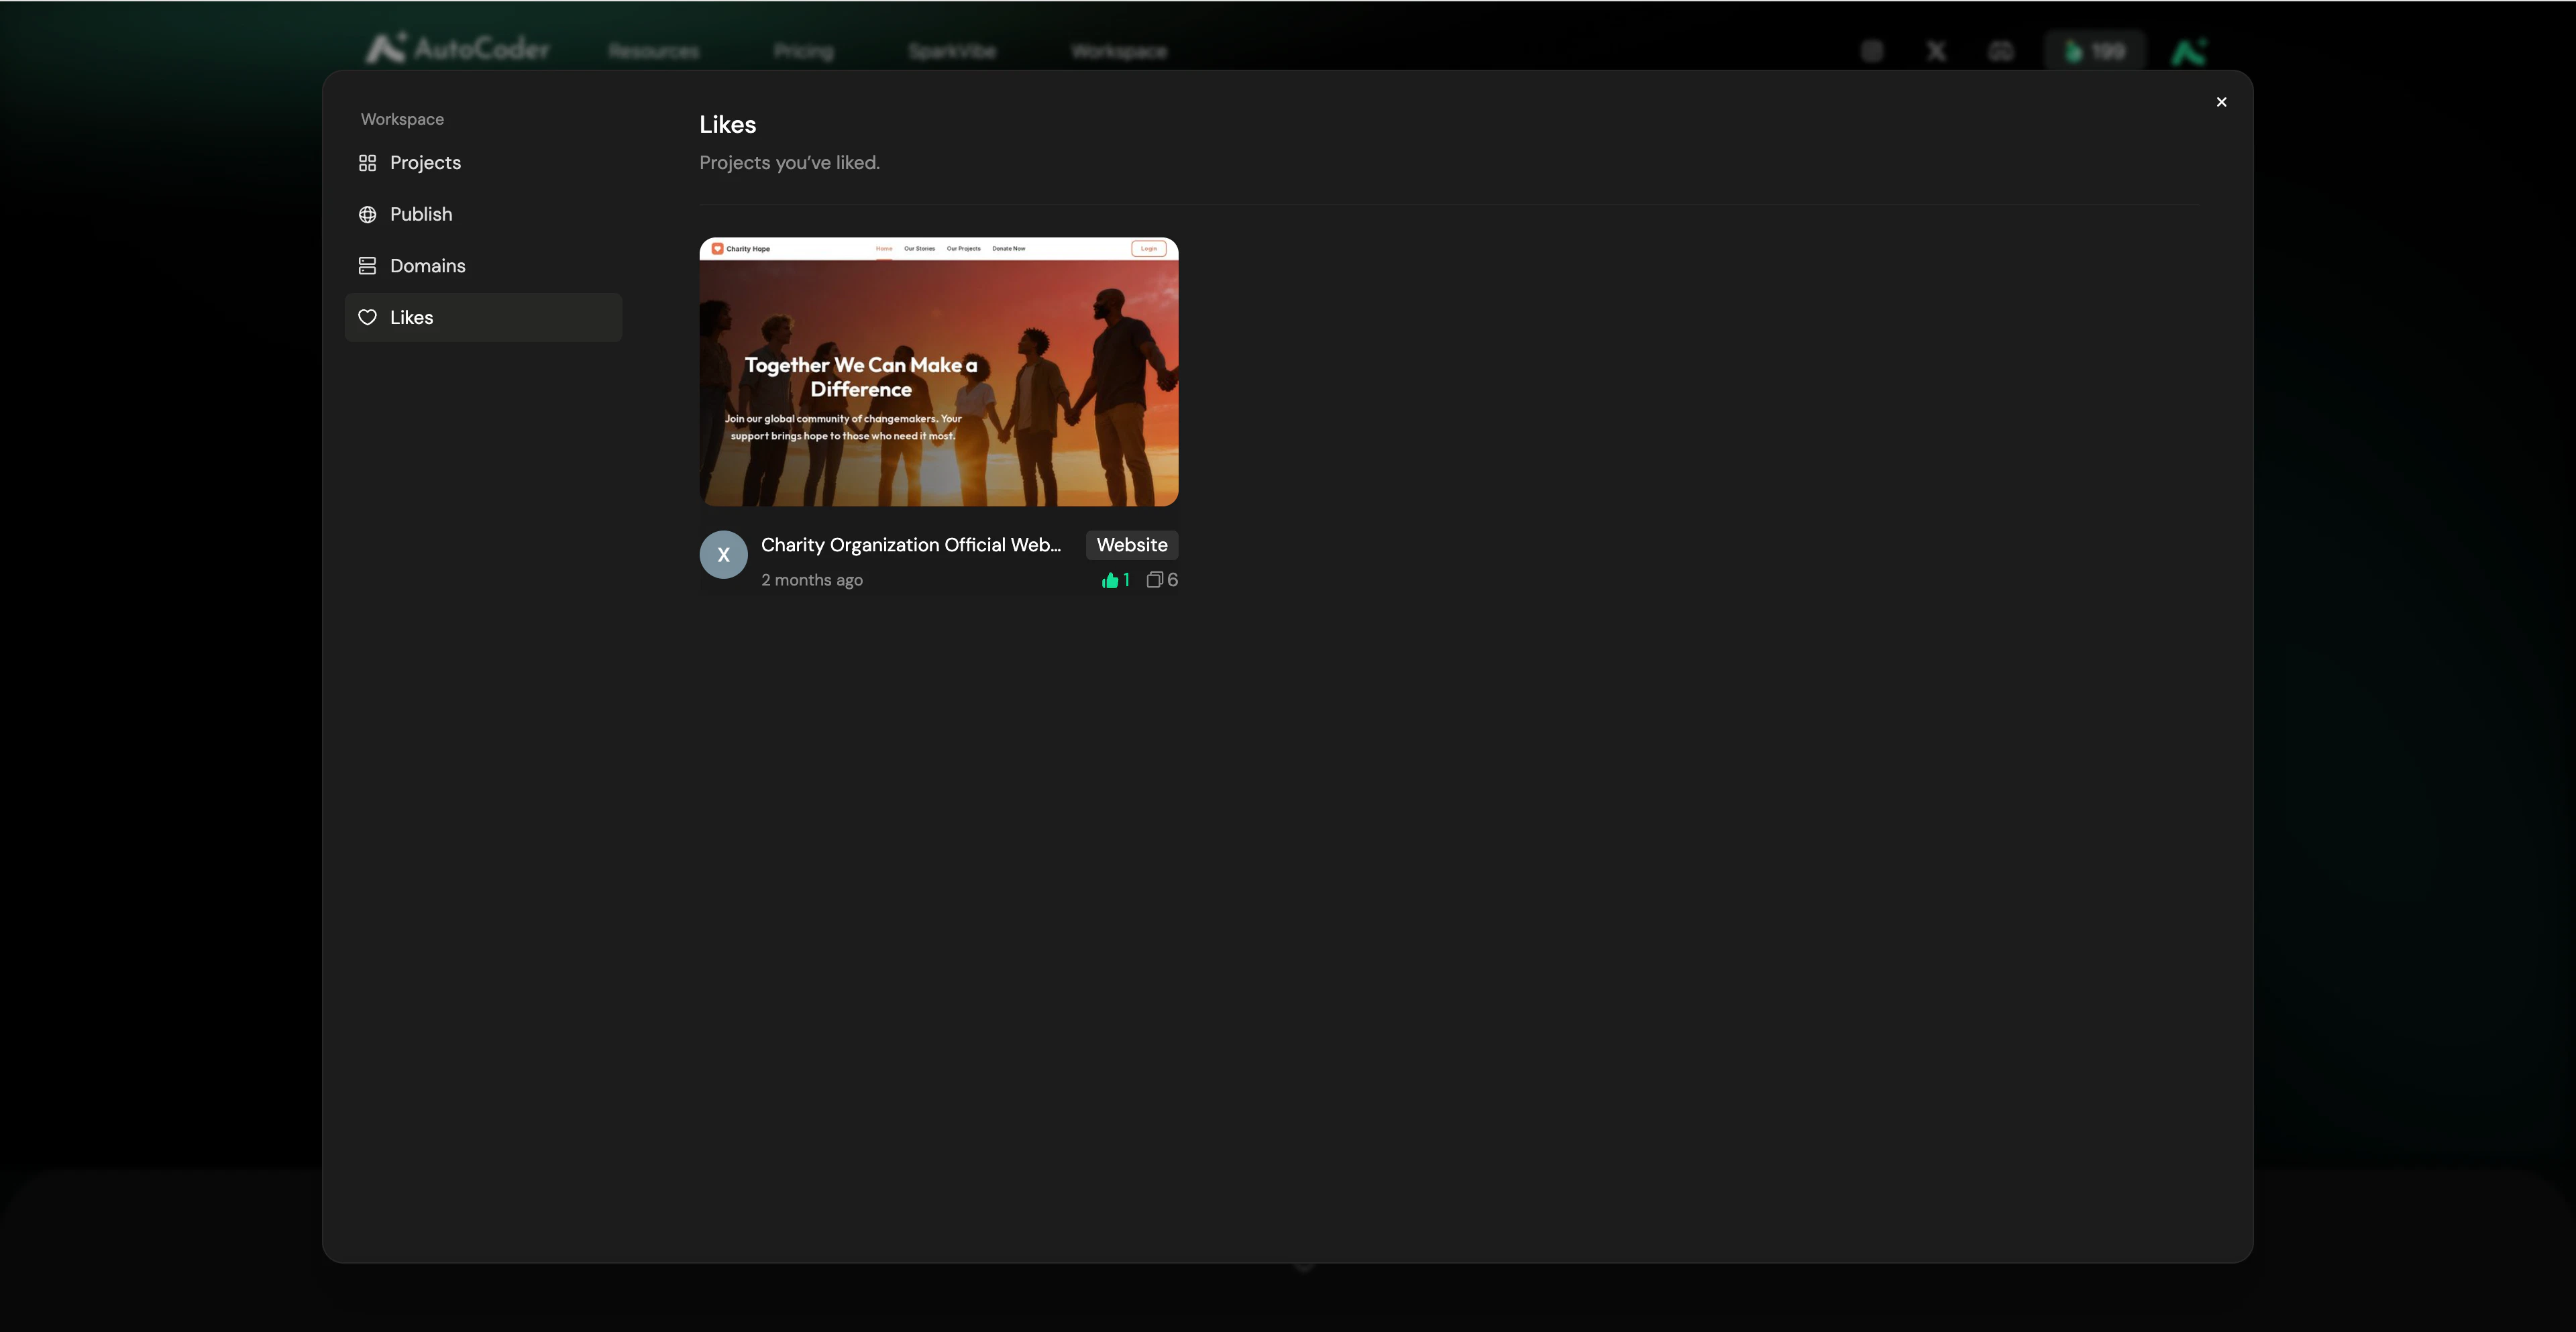Open the Domains sidebar item
Image resolution: width=2576 pixels, height=1332 pixels.
point(427,266)
